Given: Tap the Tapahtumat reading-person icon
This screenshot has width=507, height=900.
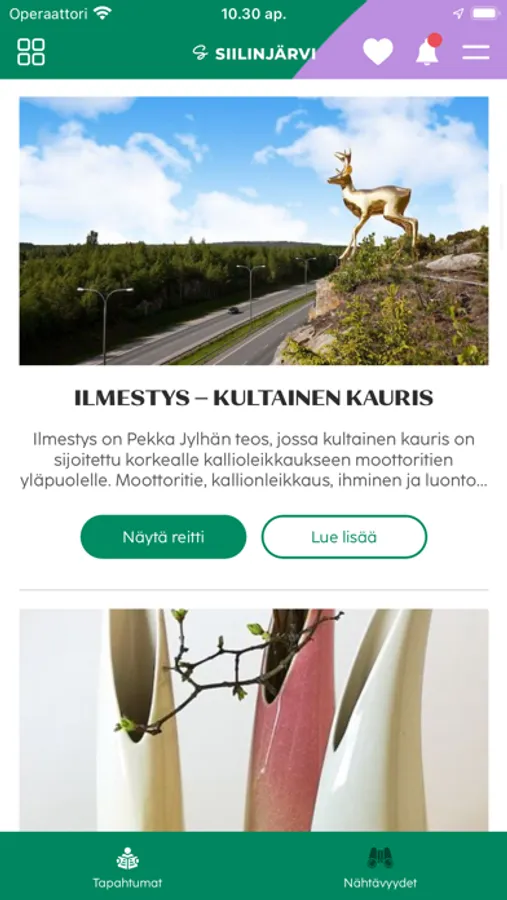Looking at the screenshot, I should (127, 859).
